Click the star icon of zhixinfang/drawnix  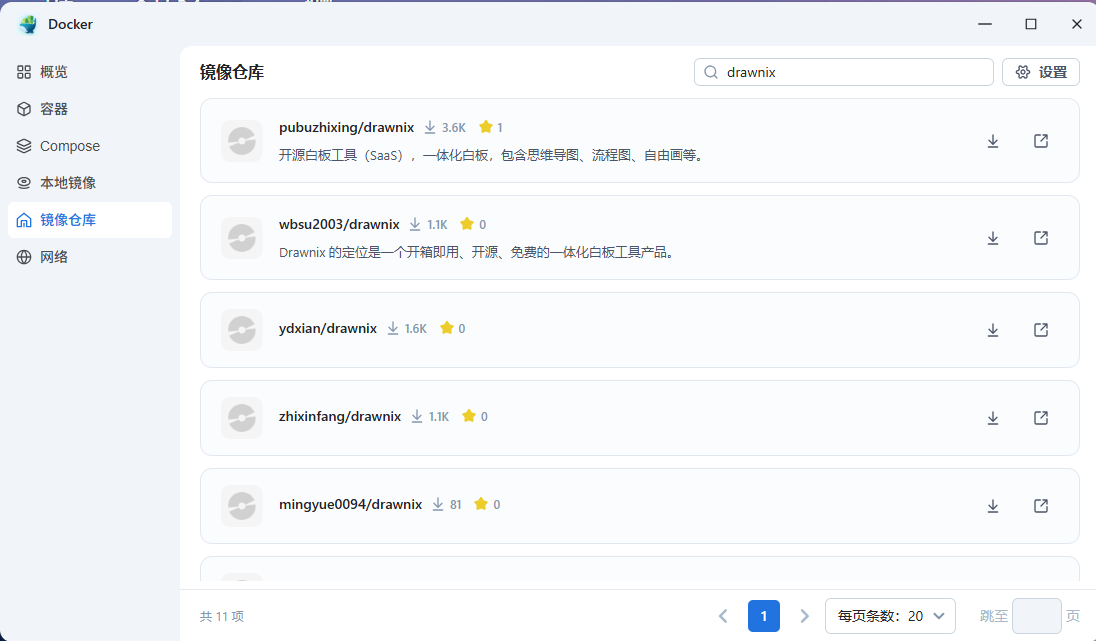coord(469,416)
